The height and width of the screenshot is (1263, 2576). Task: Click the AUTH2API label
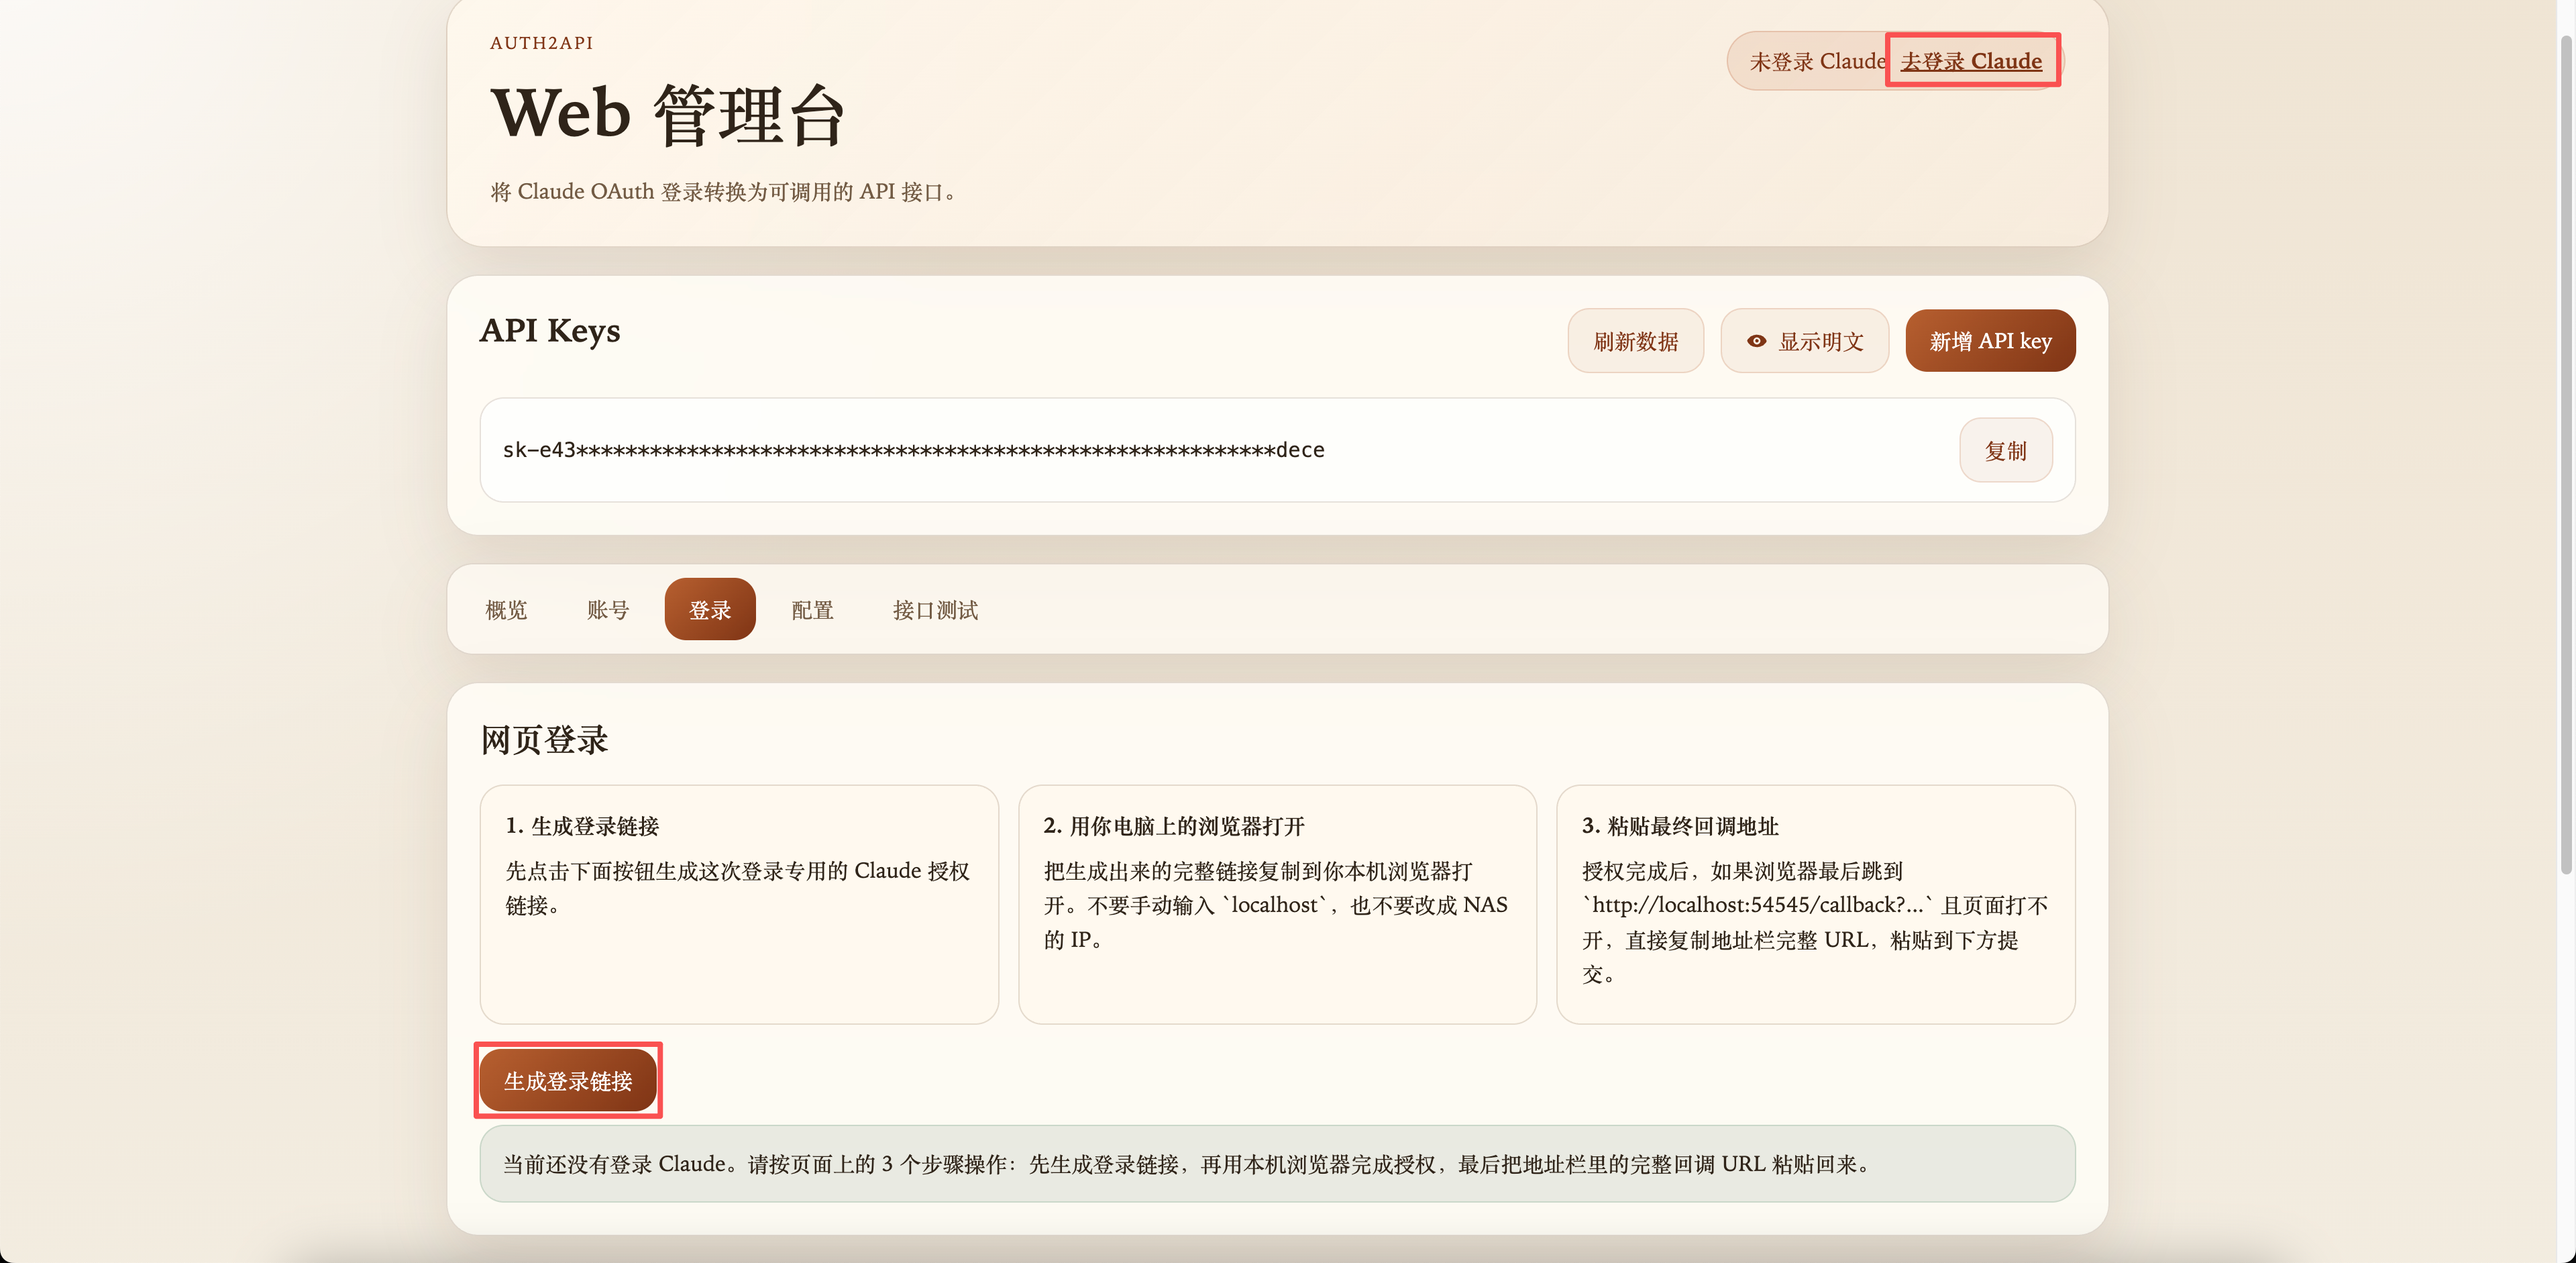pyautogui.click(x=541, y=43)
